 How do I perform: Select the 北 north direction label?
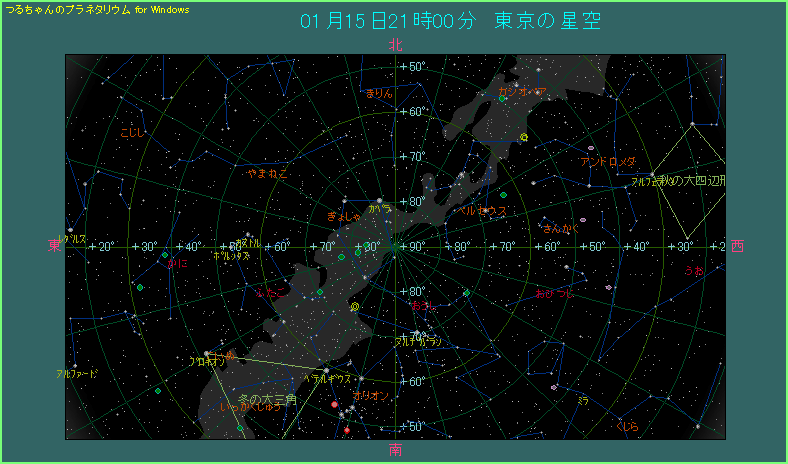[x=396, y=45]
